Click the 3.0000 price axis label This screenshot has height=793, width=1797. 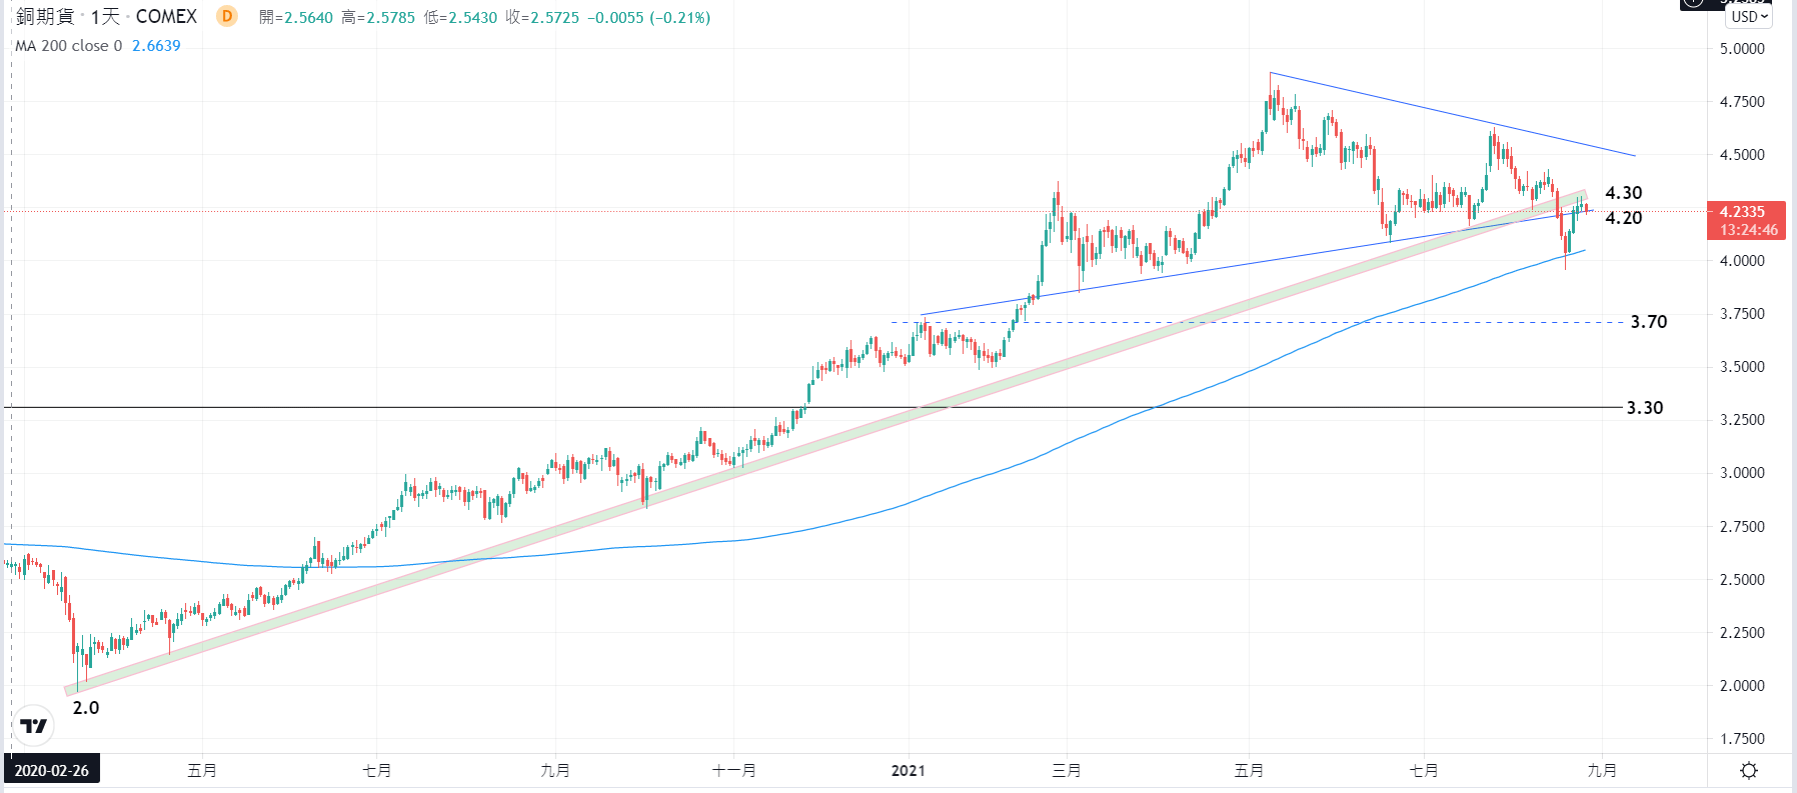coord(1742,473)
